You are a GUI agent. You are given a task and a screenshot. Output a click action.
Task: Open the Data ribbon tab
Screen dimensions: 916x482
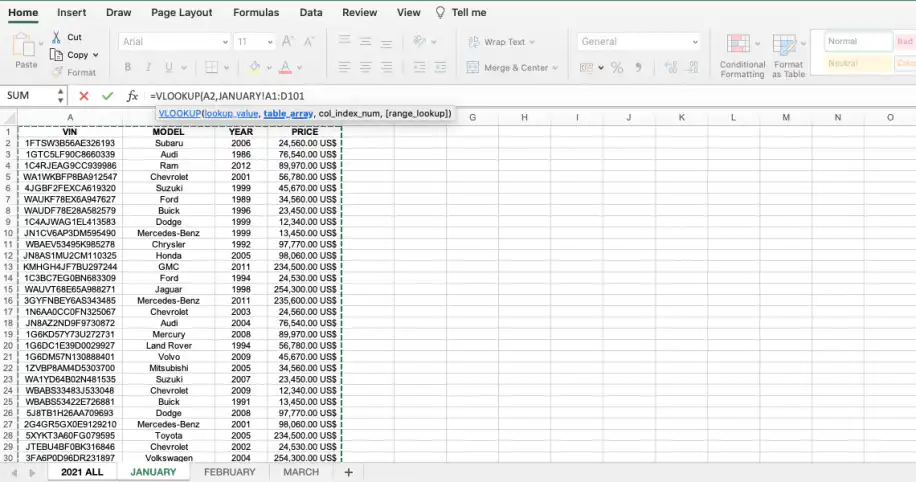click(311, 12)
